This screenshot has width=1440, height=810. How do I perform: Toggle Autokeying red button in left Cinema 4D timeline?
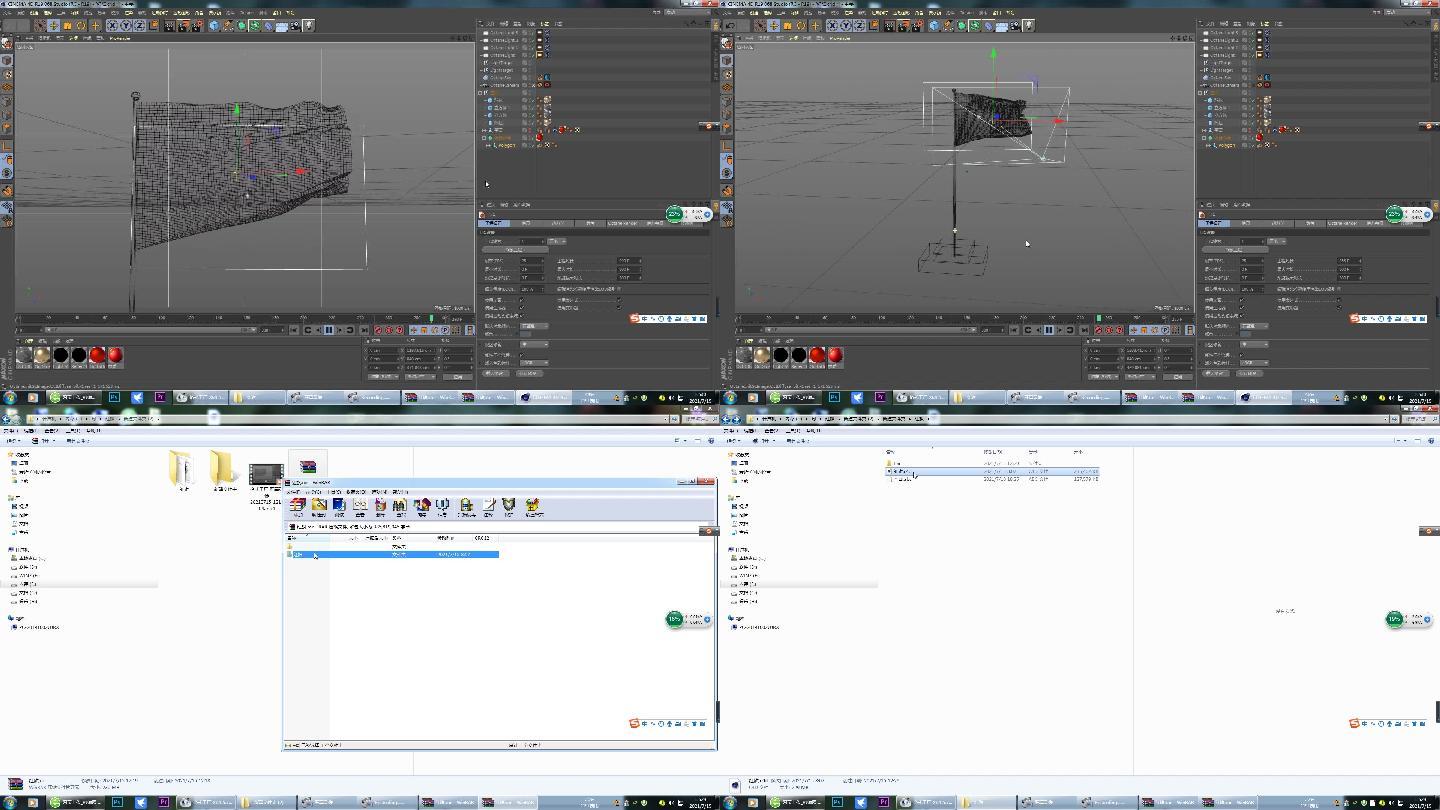click(389, 330)
